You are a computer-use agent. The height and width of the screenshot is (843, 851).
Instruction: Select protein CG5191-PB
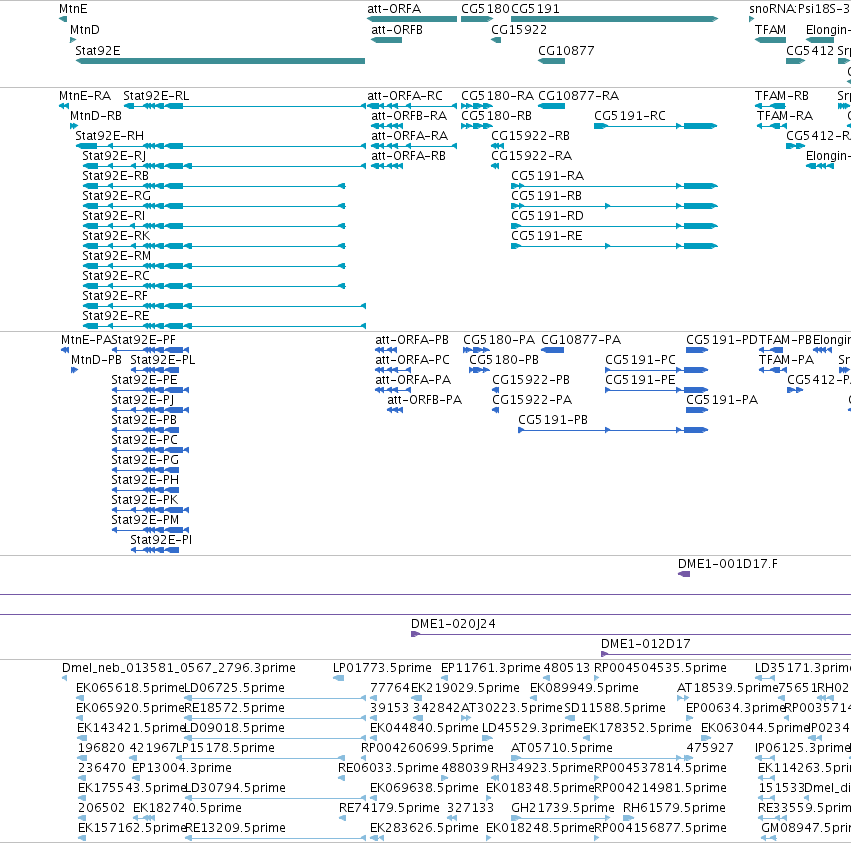point(613,430)
